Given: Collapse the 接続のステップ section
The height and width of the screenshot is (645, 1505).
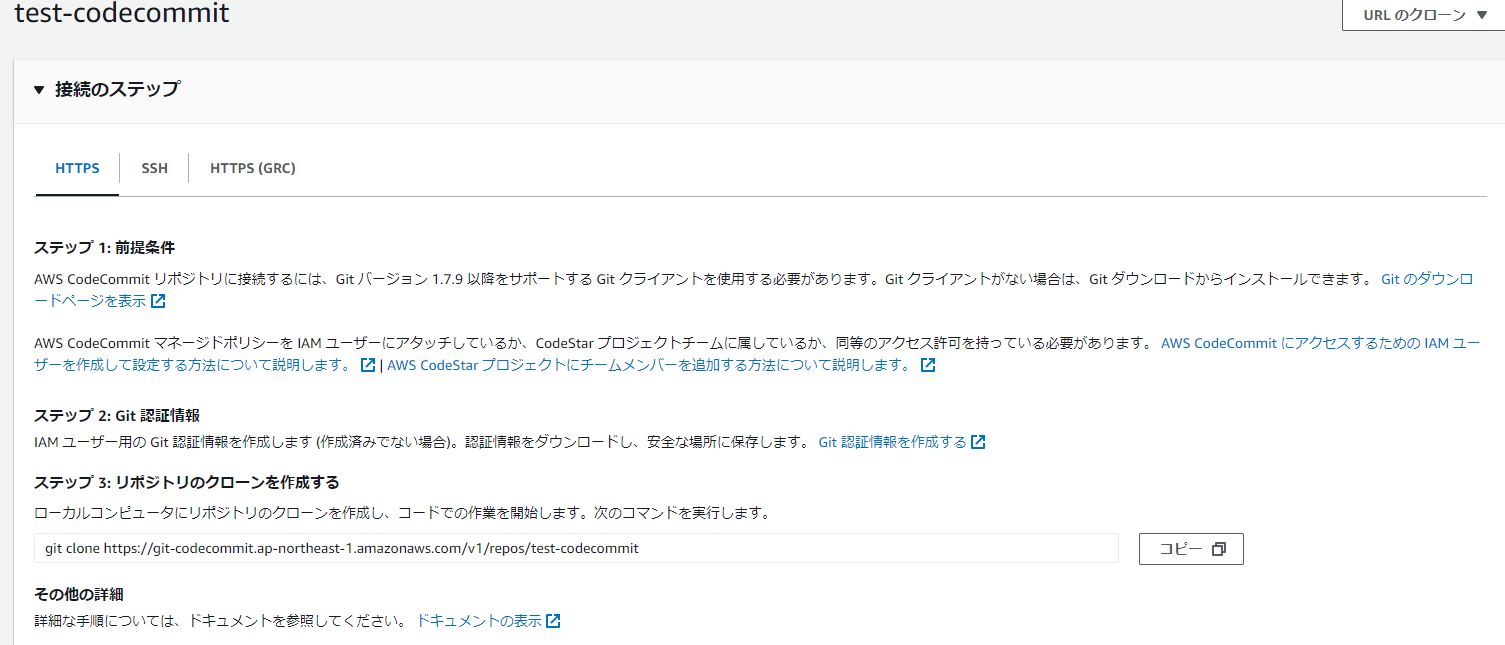Looking at the screenshot, I should tap(39, 89).
